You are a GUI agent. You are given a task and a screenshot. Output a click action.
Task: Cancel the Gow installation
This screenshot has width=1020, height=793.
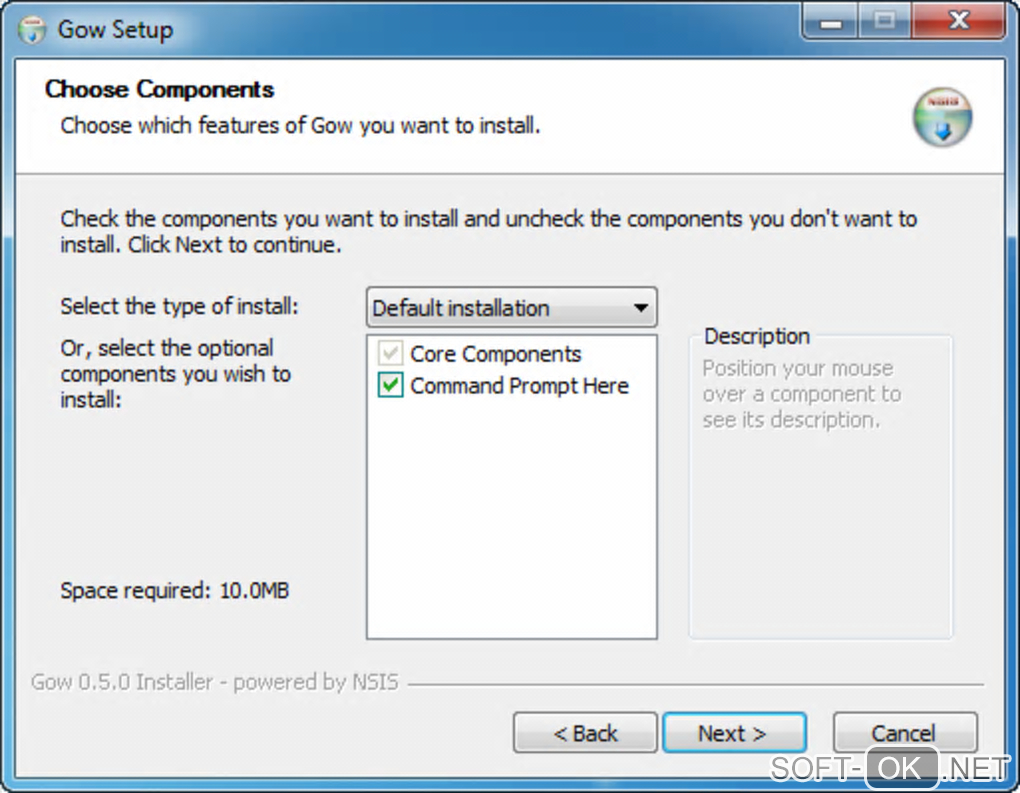point(904,734)
